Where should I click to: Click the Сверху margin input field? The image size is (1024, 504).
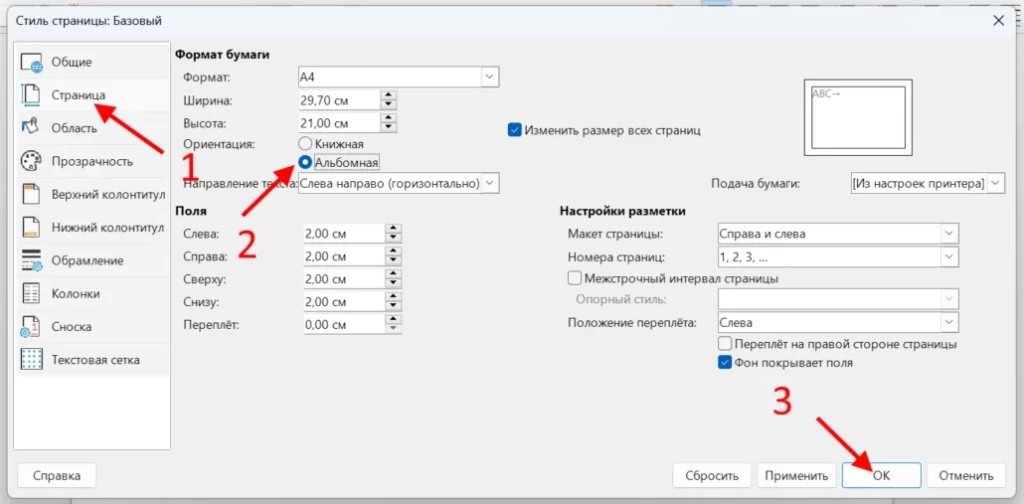tap(343, 279)
